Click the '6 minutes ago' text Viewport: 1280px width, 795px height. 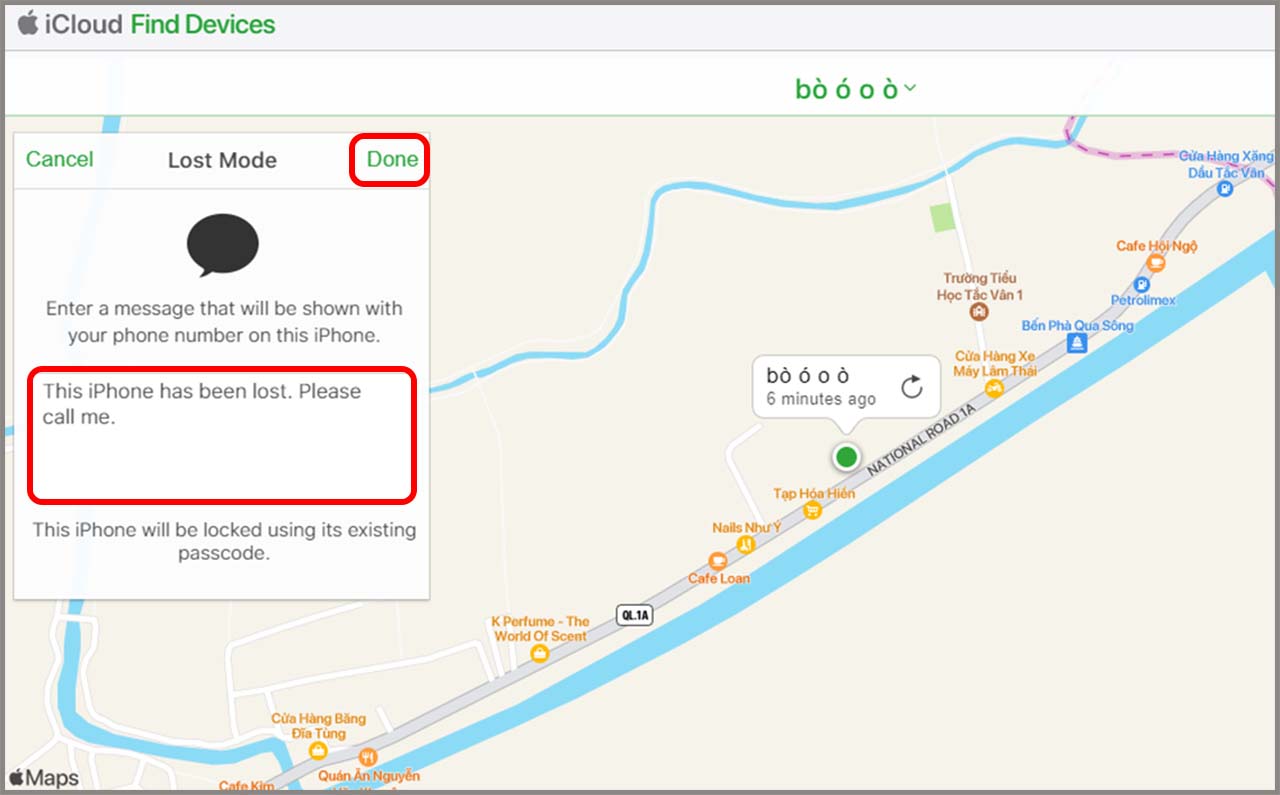click(821, 399)
